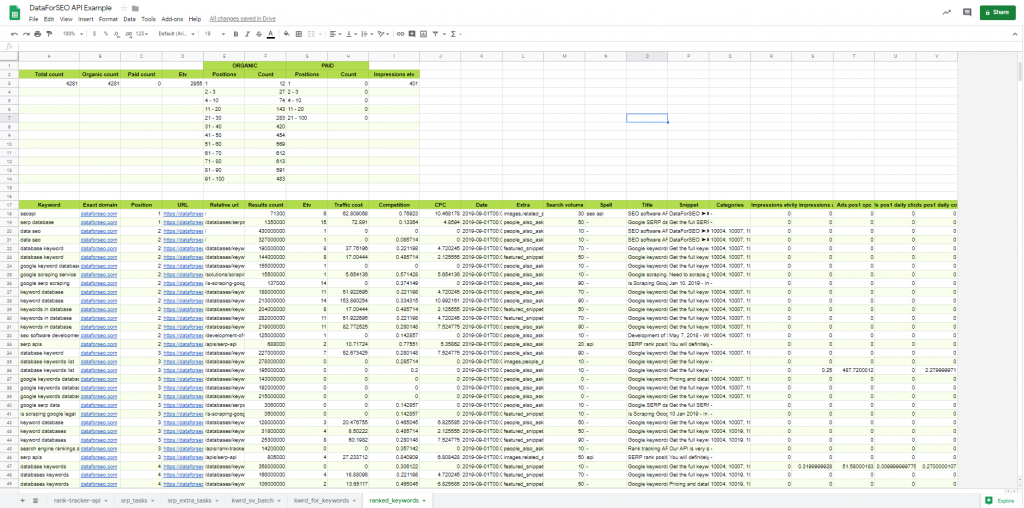Print the spreadsheet
This screenshot has width=1024, height=508.
[38, 34]
